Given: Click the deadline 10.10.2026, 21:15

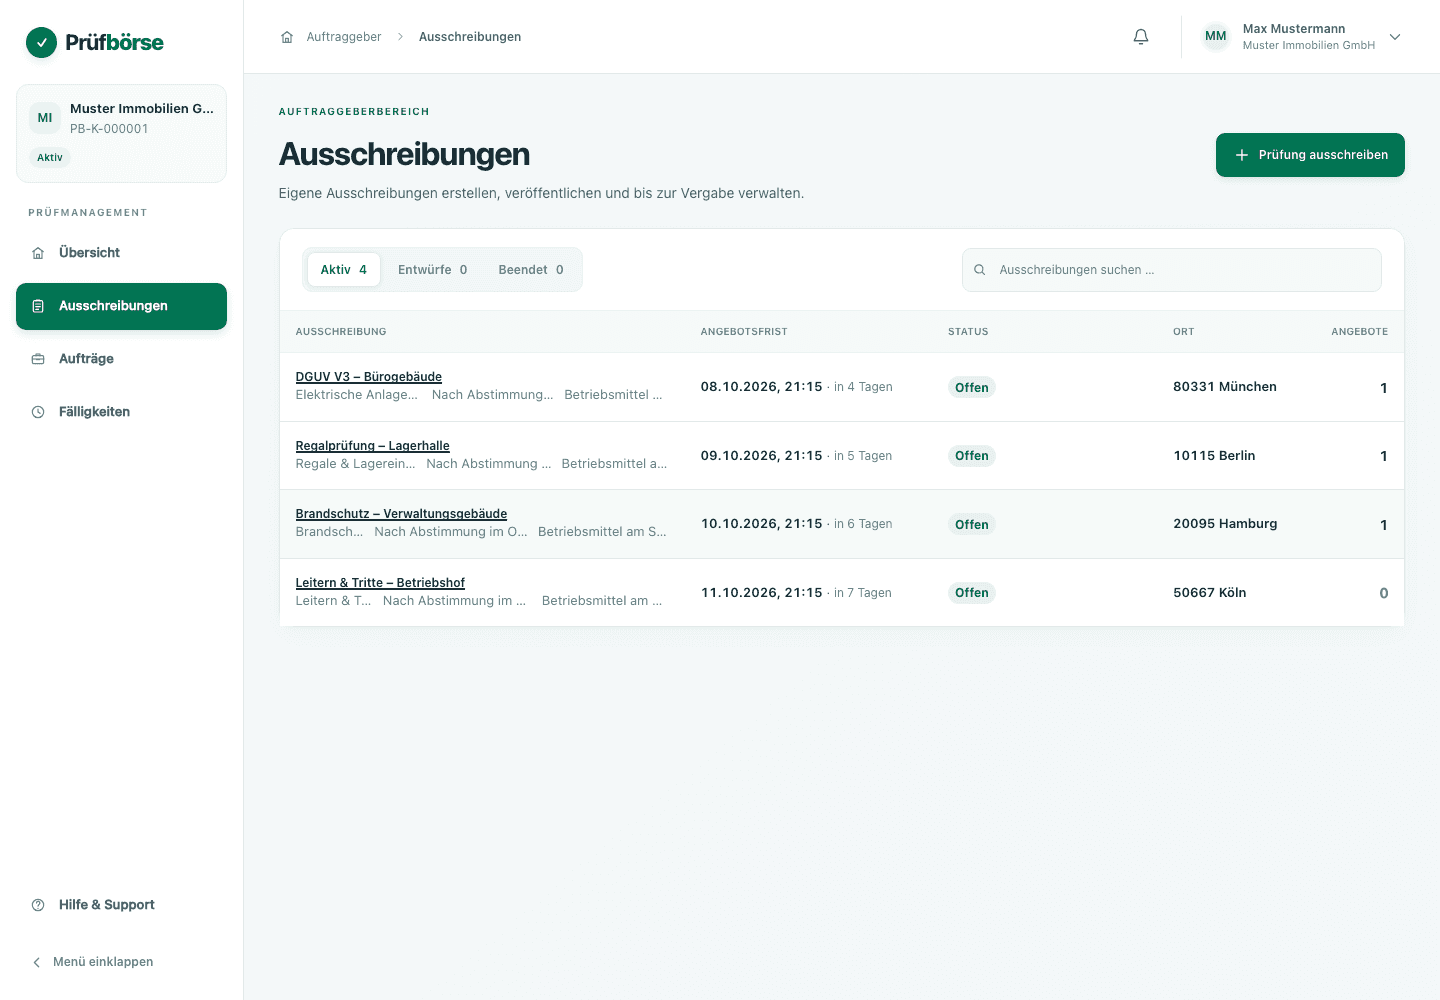Looking at the screenshot, I should [761, 524].
